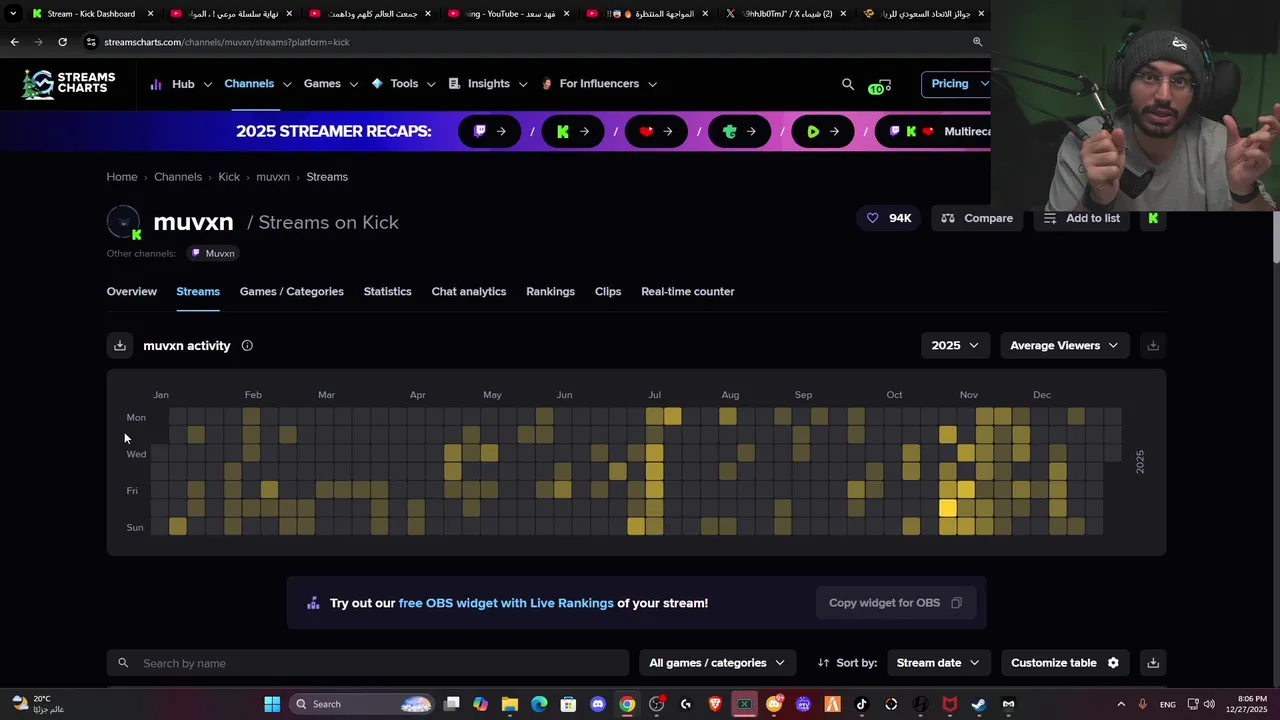The height and width of the screenshot is (720, 1280).
Task: Open Steam from the taskbar
Action: (x=978, y=704)
